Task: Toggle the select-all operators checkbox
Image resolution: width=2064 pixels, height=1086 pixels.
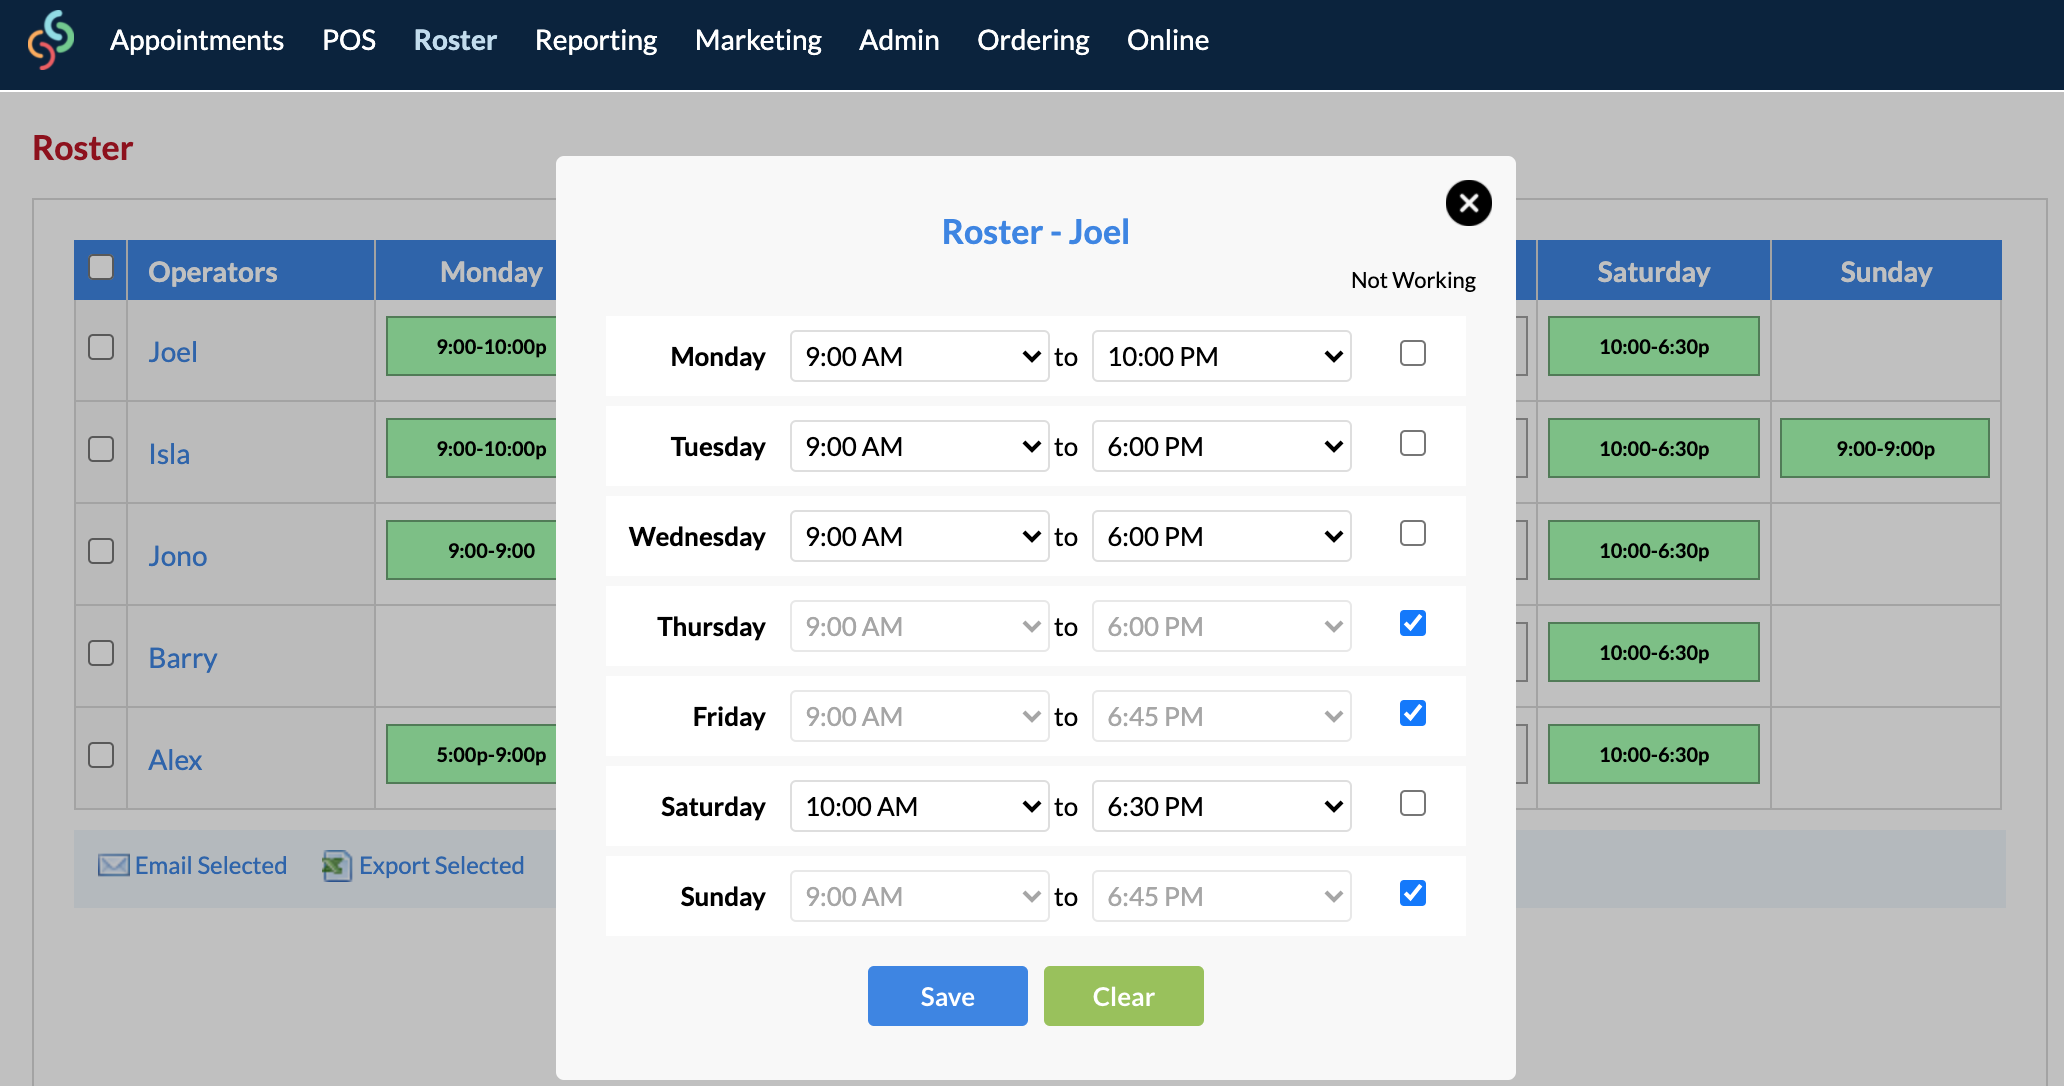Action: click(101, 267)
